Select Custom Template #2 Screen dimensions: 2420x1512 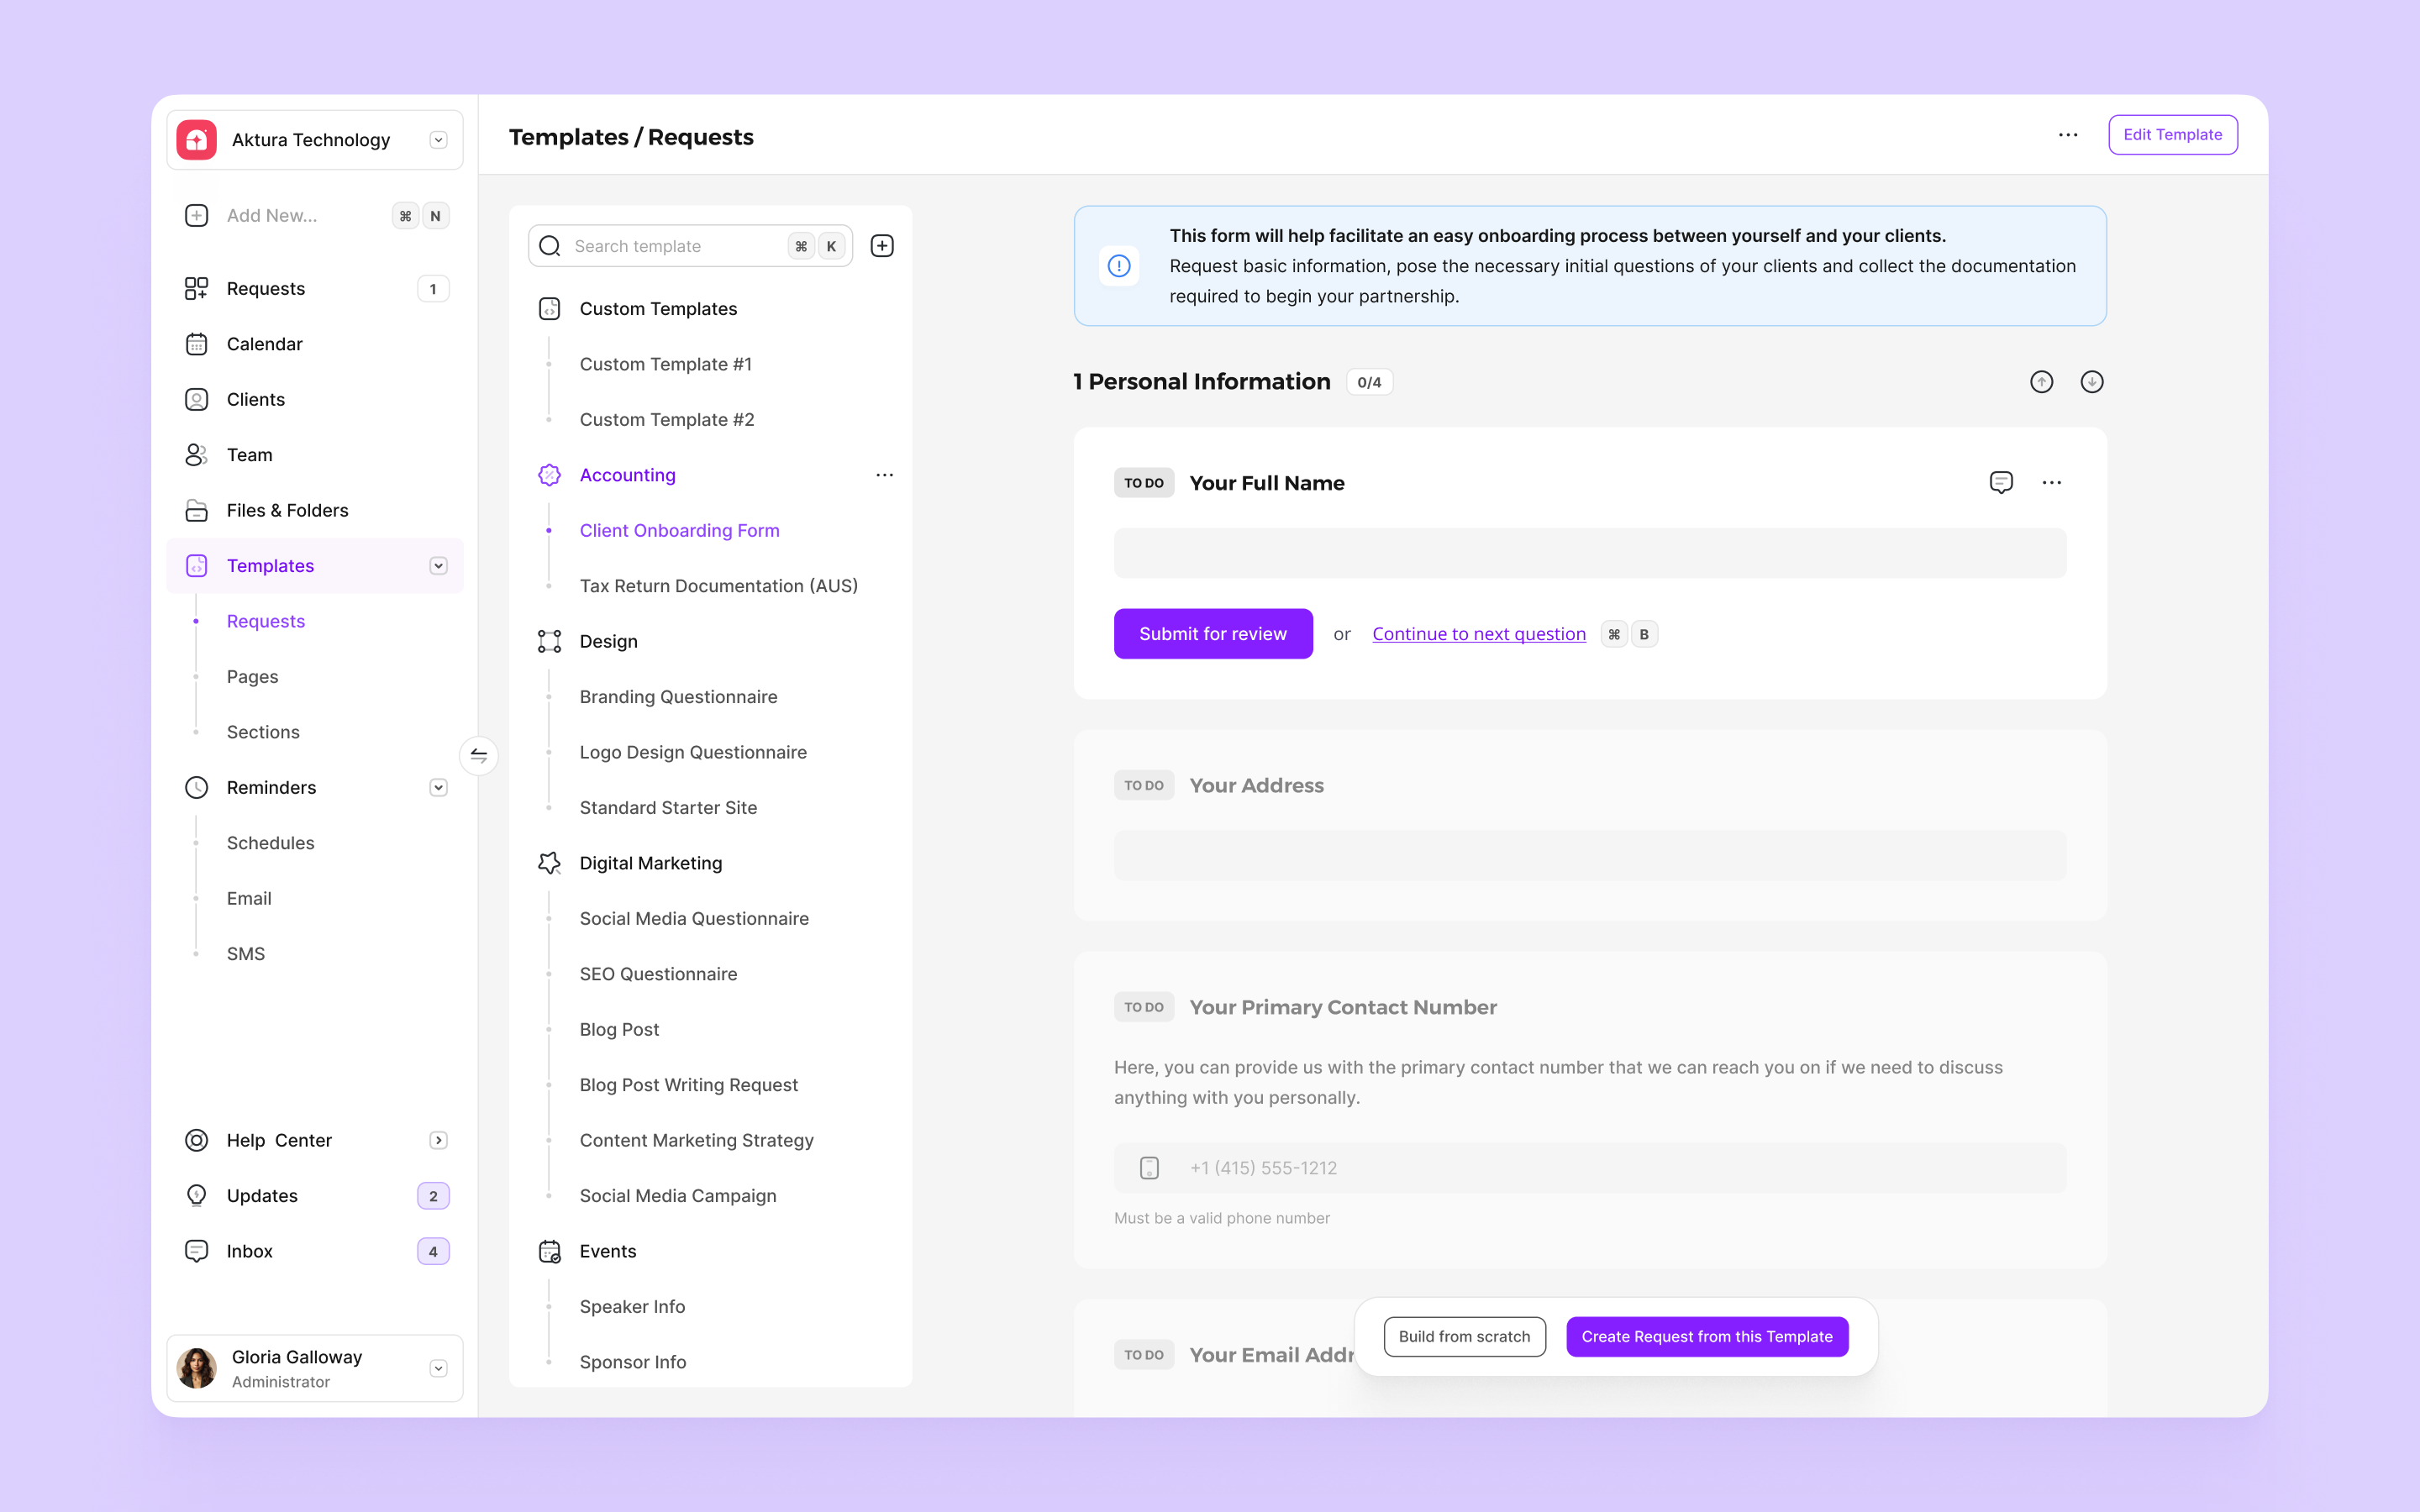(667, 420)
